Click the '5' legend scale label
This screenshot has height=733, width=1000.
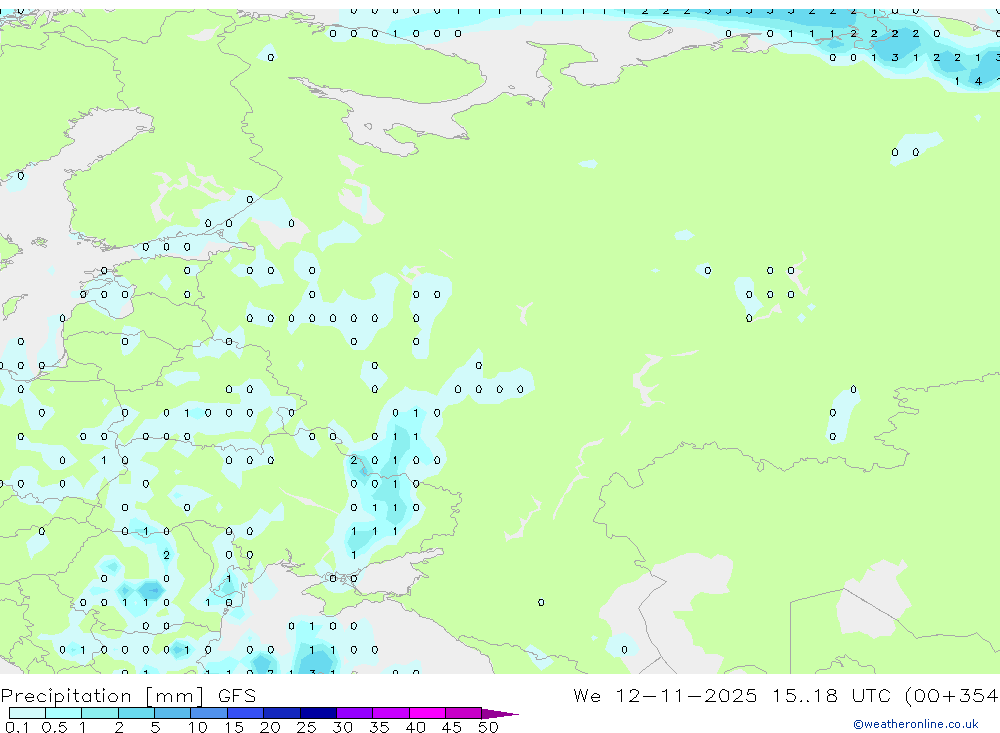(155, 727)
